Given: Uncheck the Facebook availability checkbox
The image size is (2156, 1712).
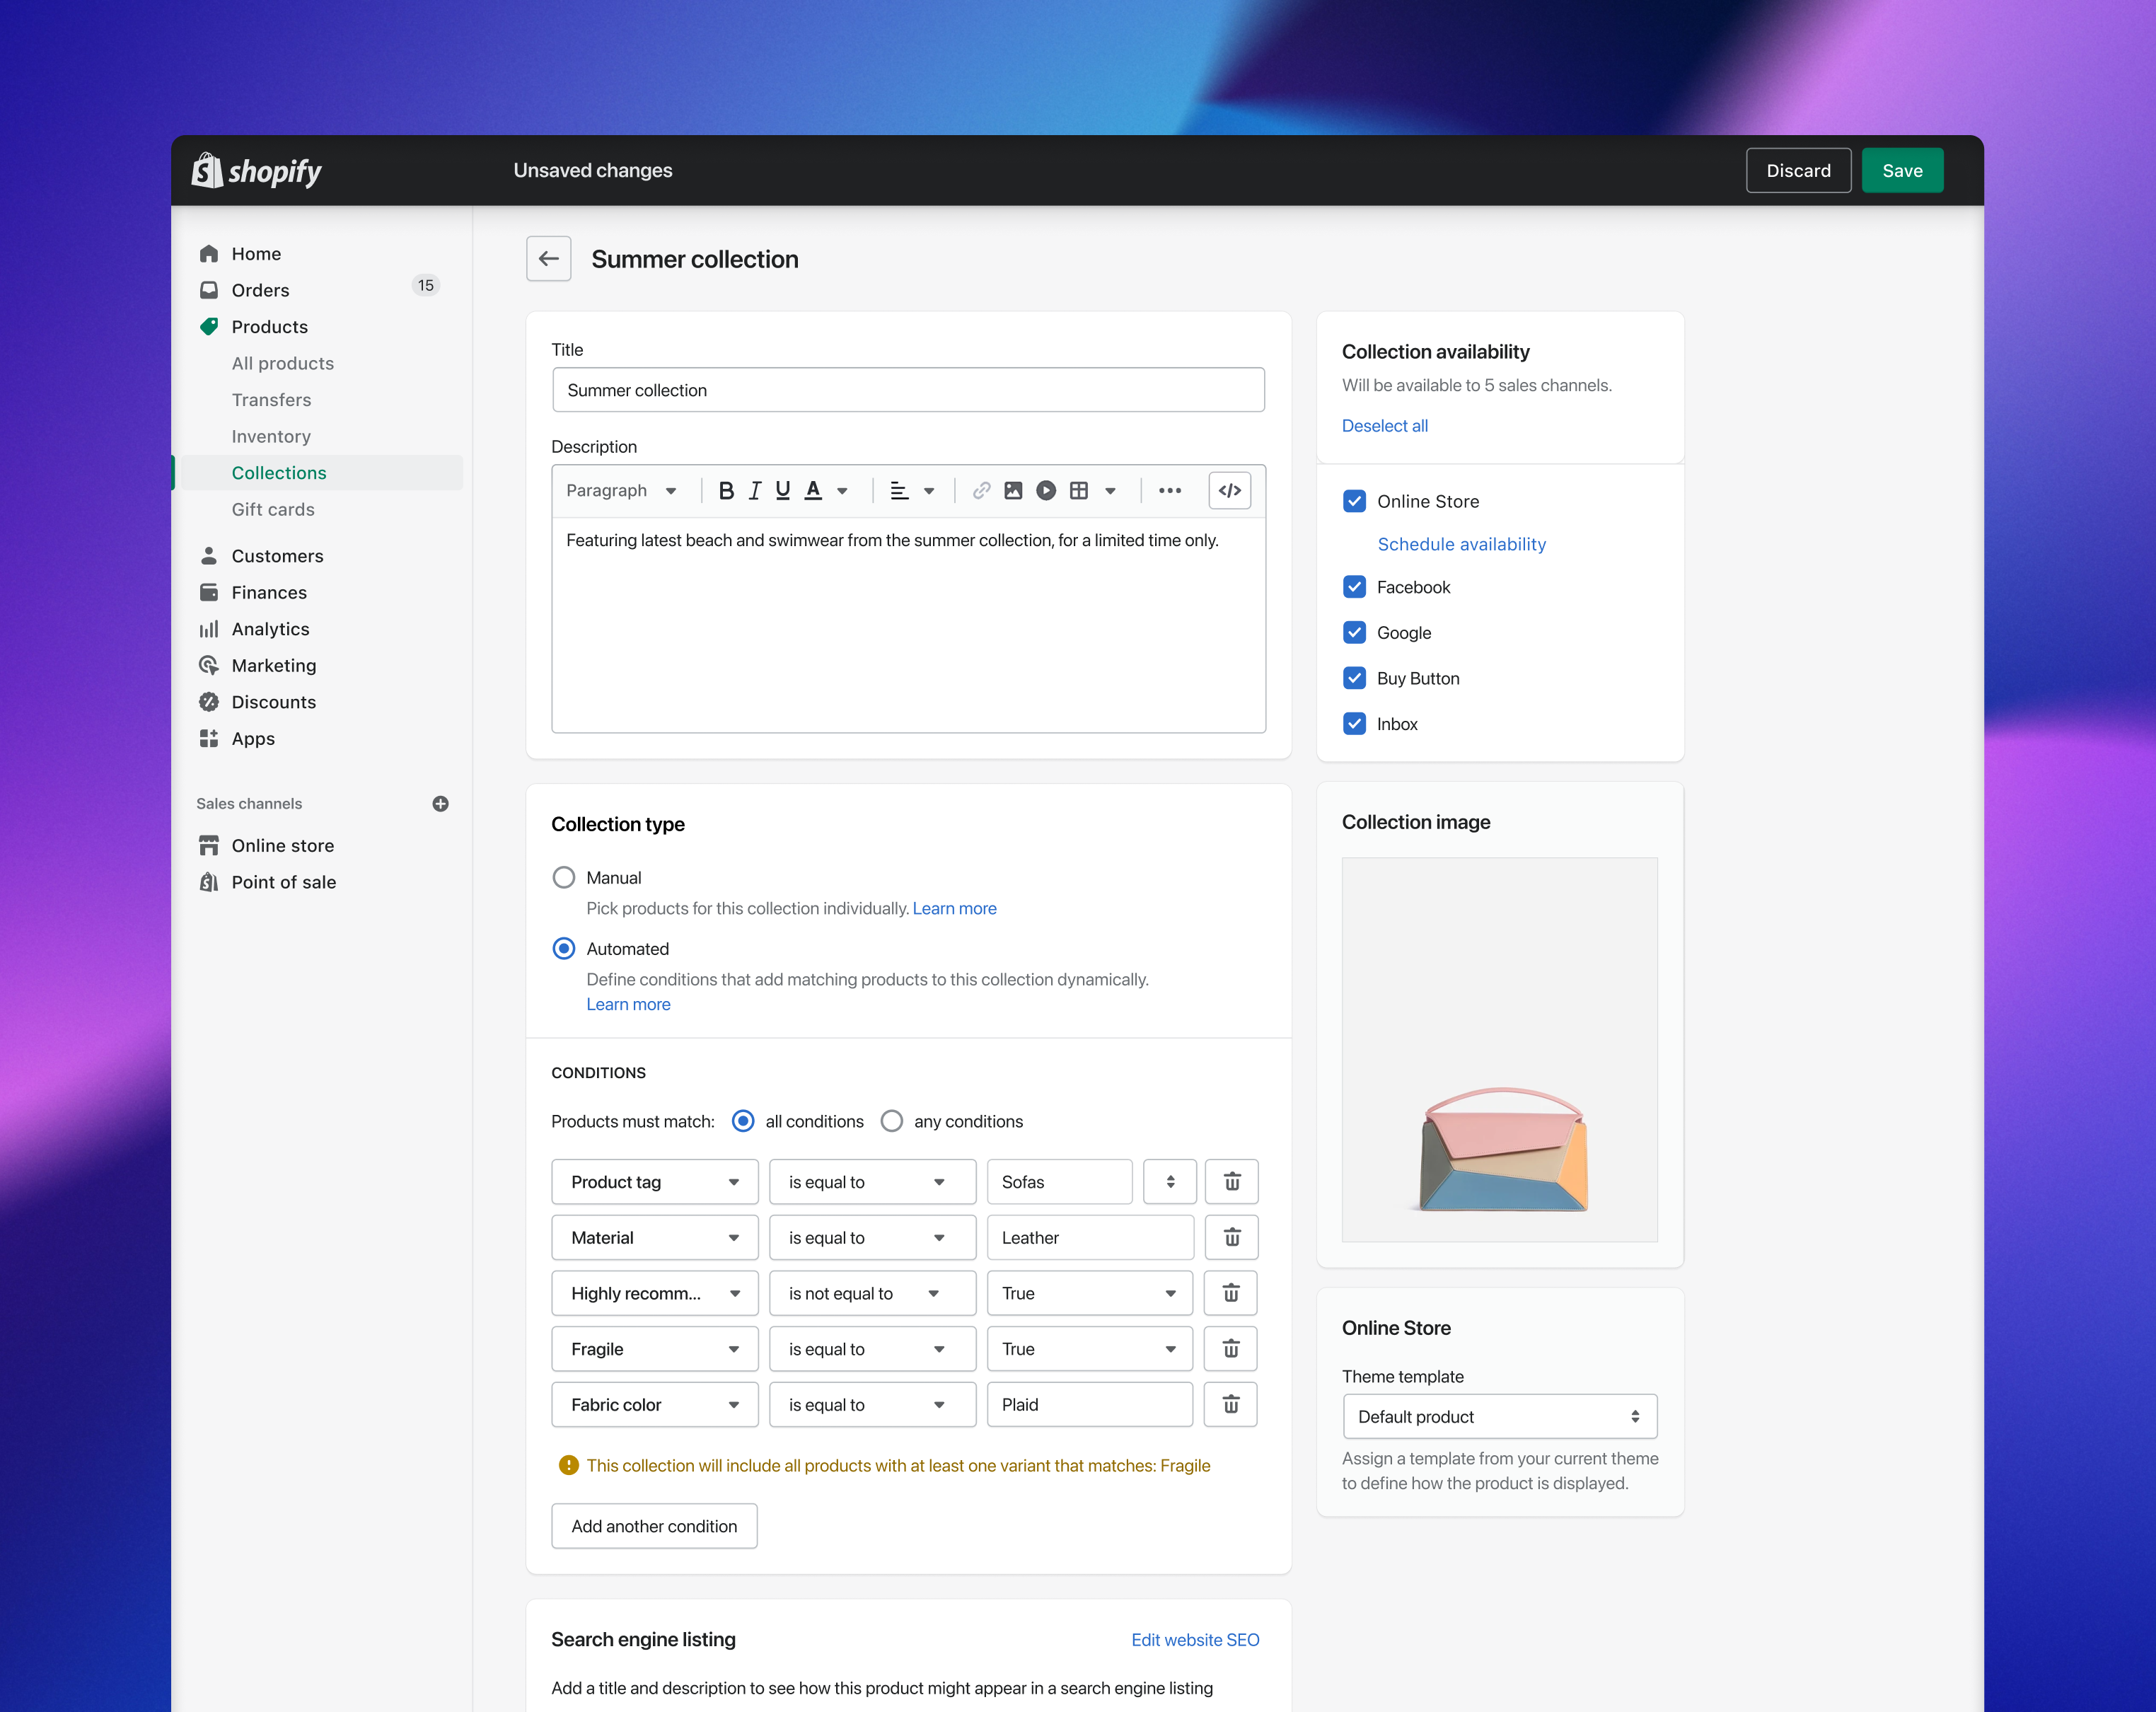Looking at the screenshot, I should 1354,587.
